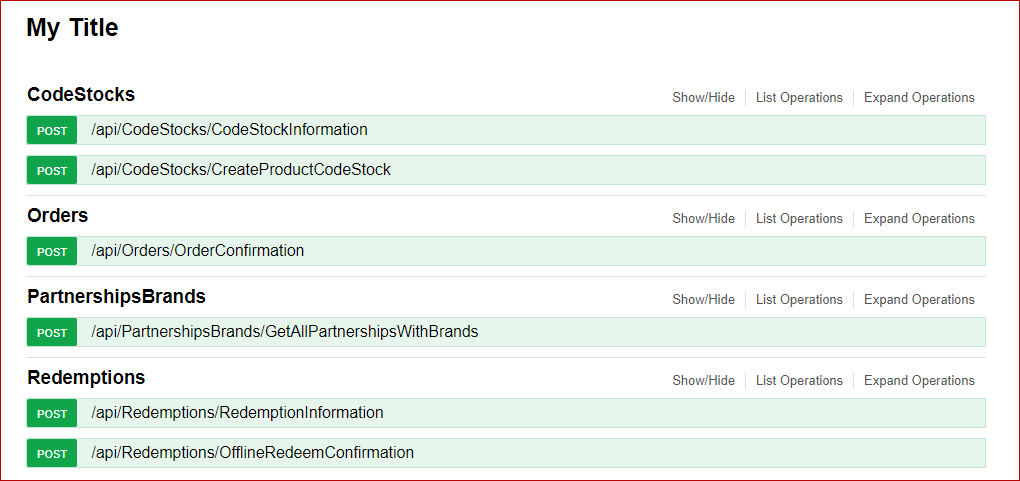This screenshot has height=481, width=1020.
Task: Click Show/Hide for Orders
Action: (703, 219)
